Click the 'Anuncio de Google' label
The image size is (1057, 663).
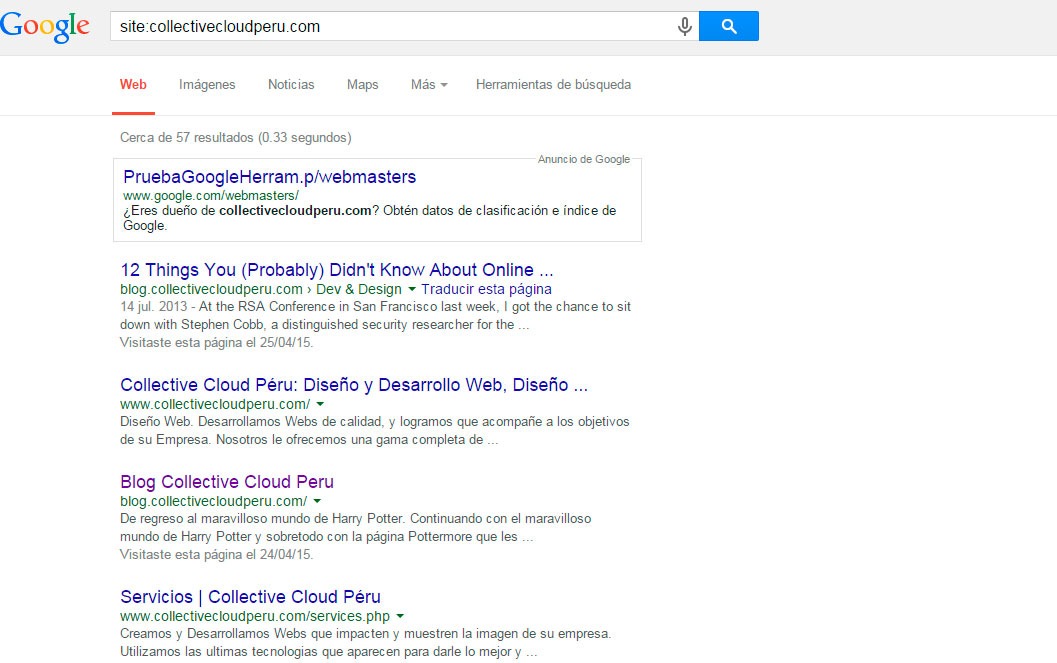tap(584, 159)
